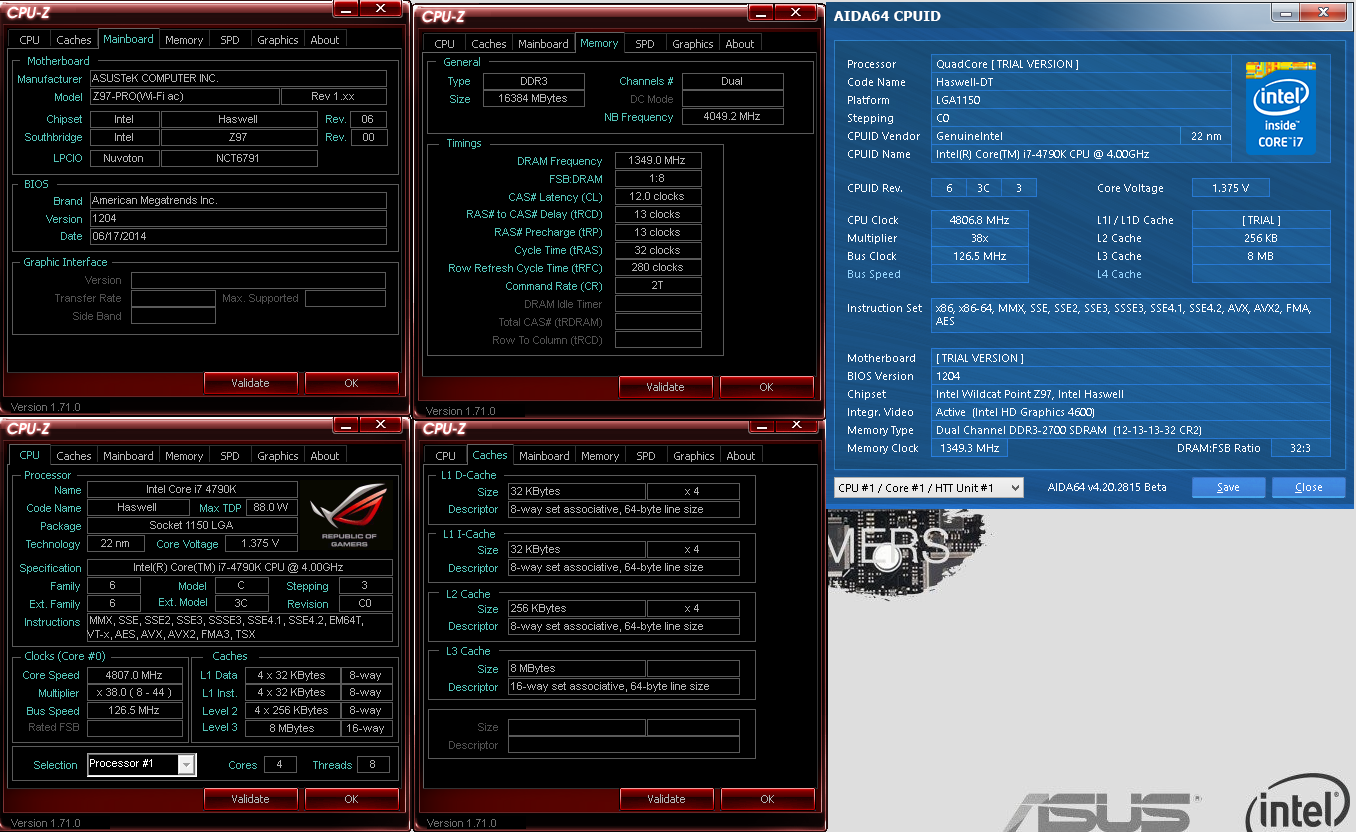
Task: Click Save in the AIDA64 CPUID window
Action: click(1228, 487)
